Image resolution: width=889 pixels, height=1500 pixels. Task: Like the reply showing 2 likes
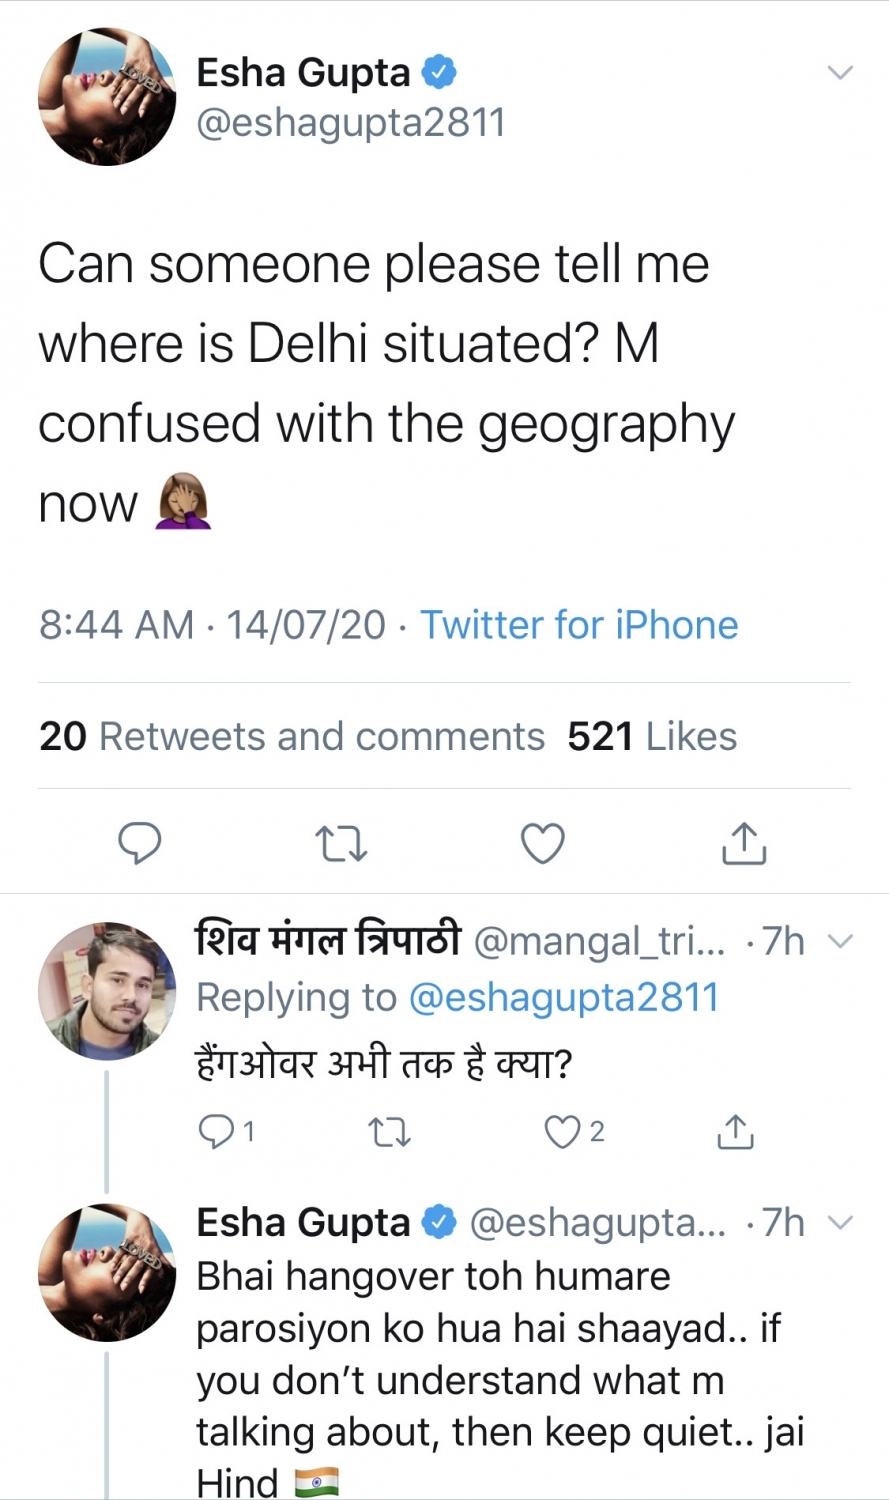tap(563, 1132)
